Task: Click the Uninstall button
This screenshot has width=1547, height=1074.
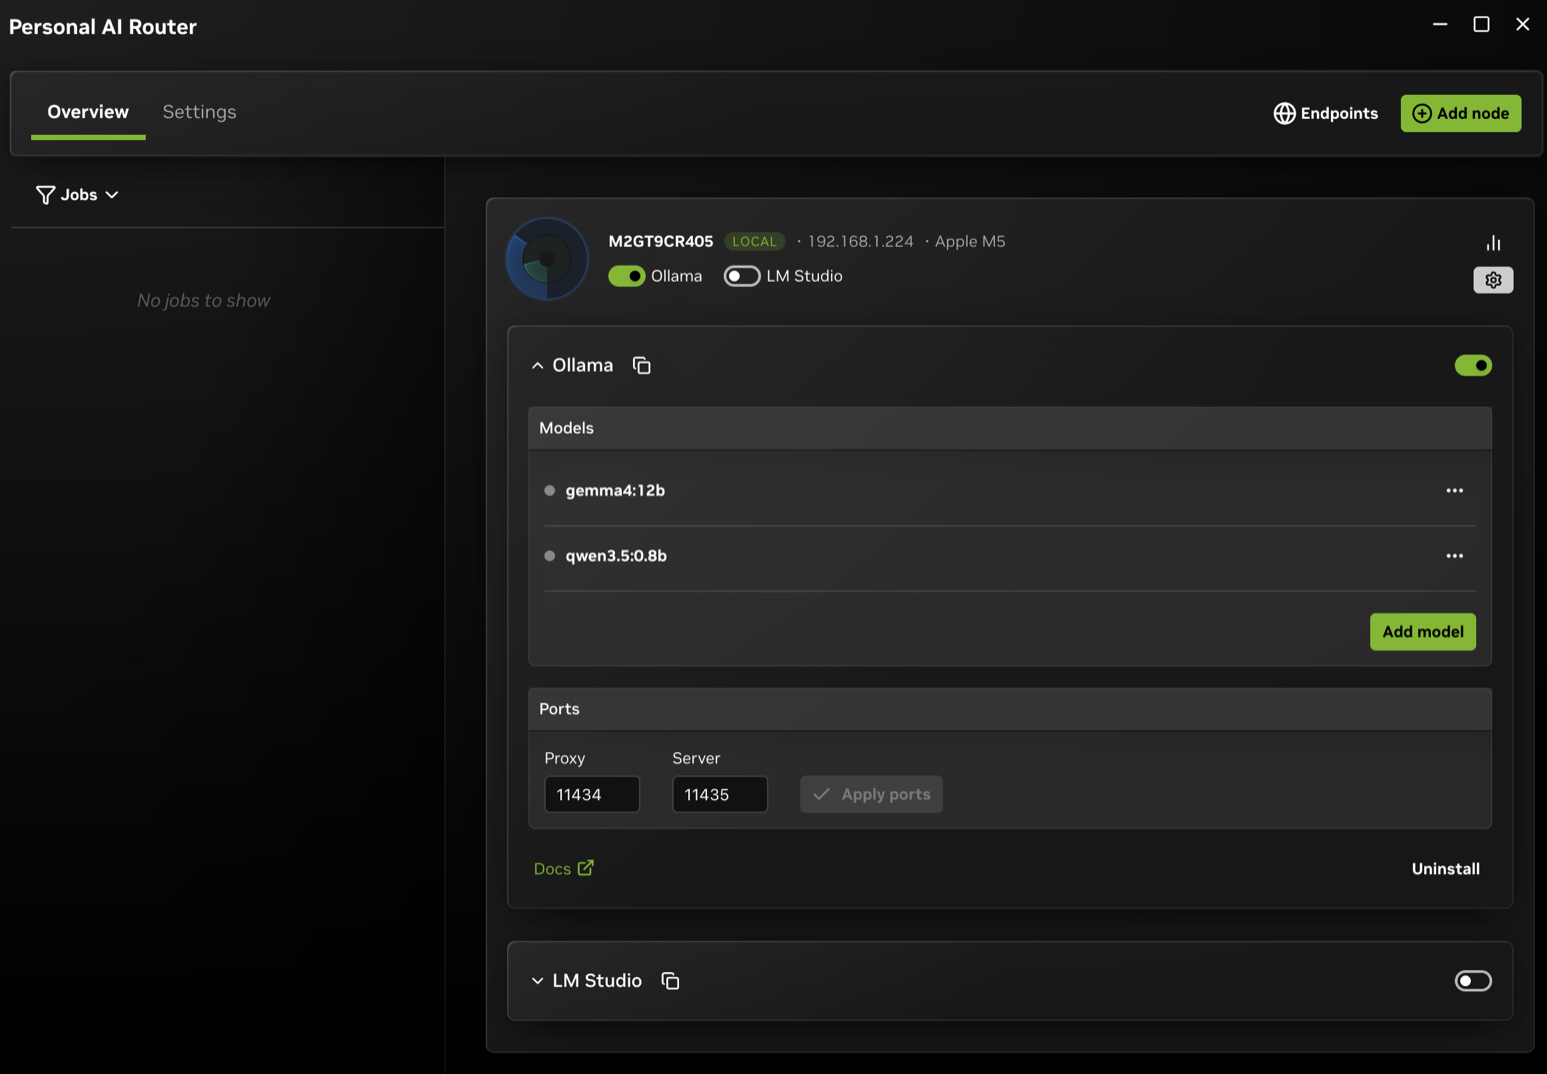Action: tap(1445, 869)
